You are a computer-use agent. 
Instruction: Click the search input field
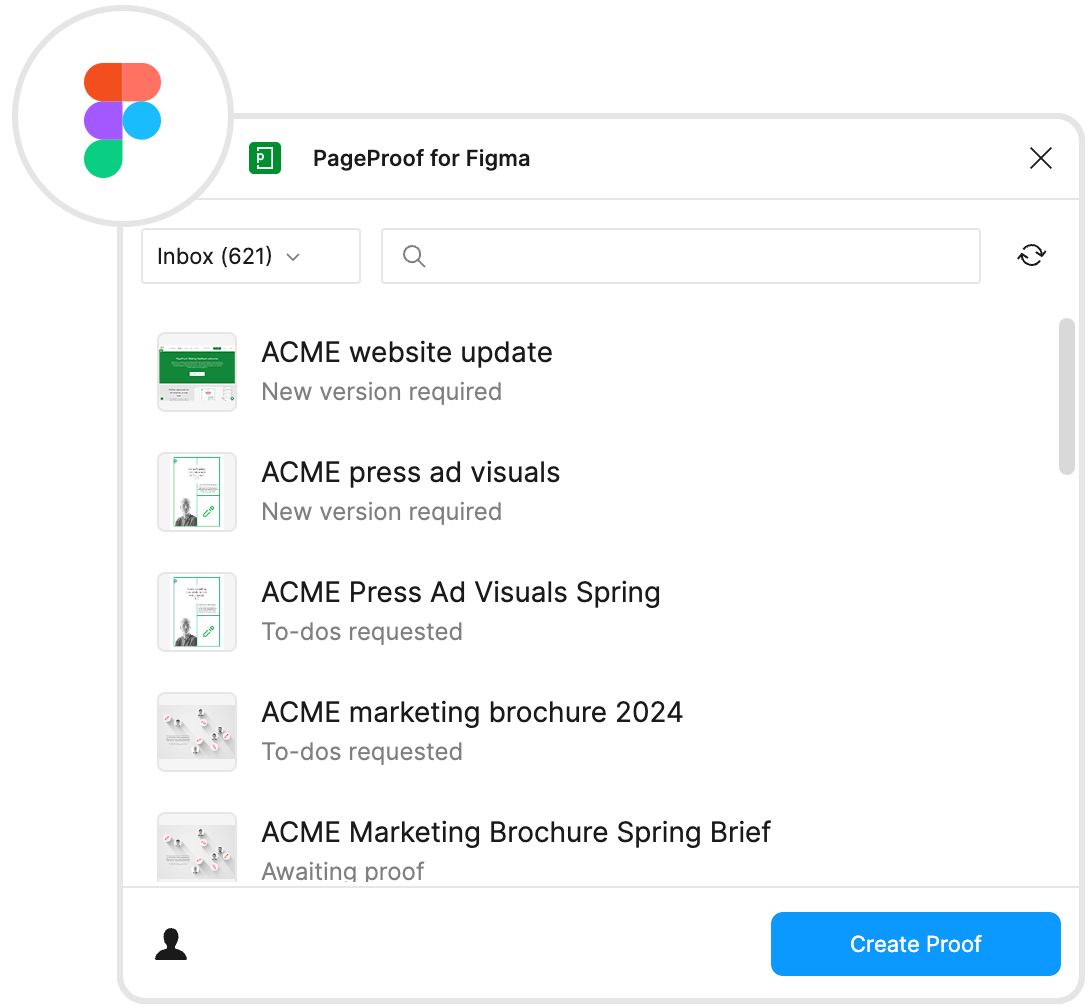pos(681,256)
